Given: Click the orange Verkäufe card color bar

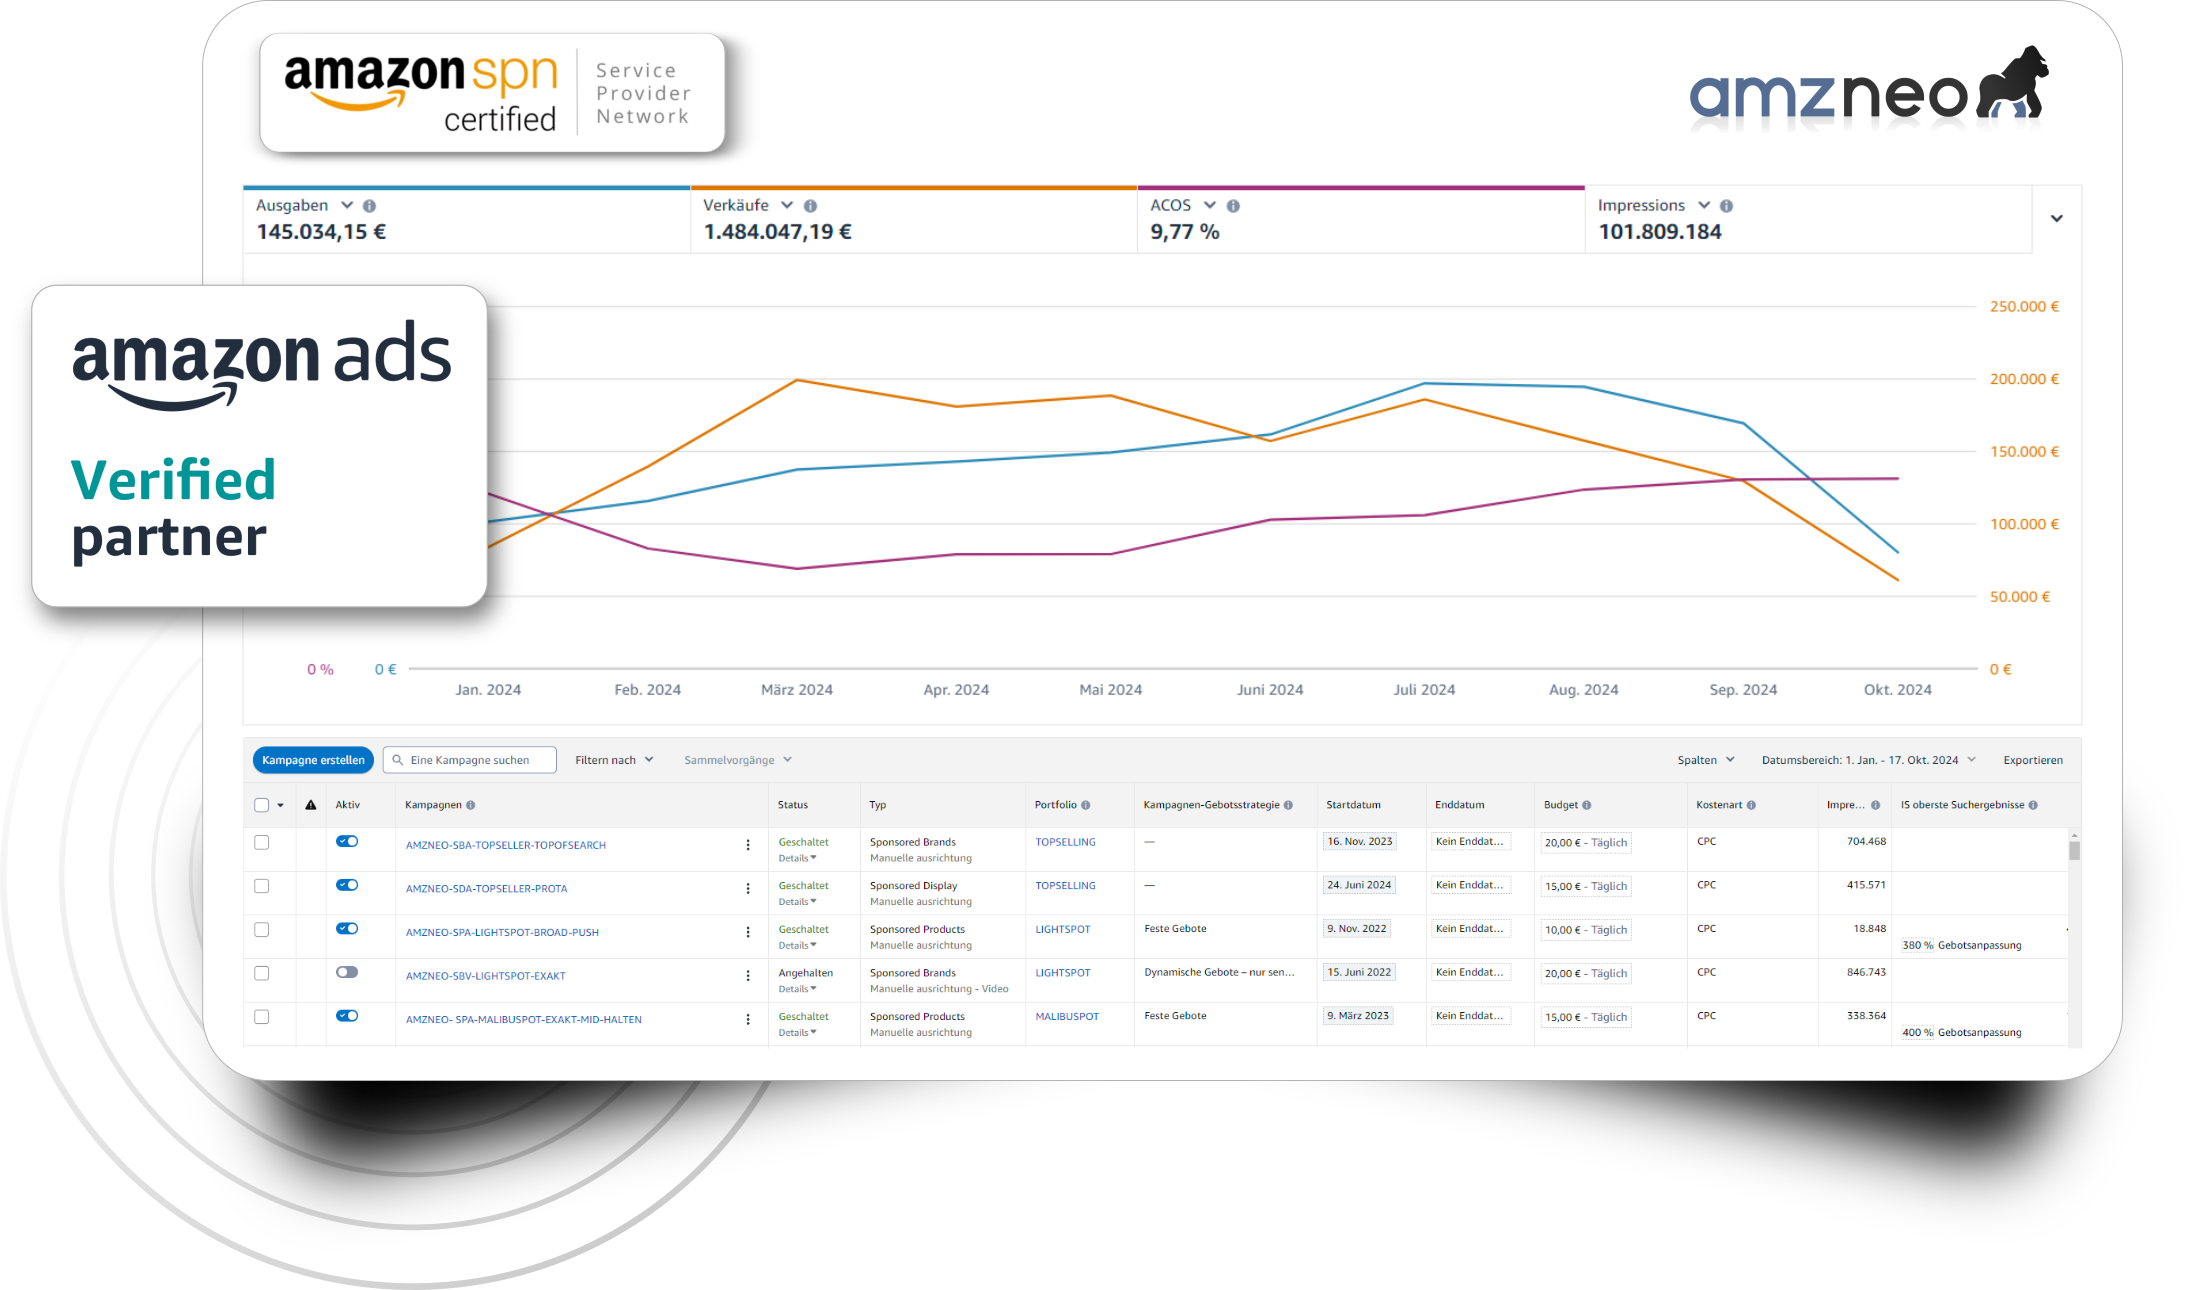Looking at the screenshot, I should coord(914,187).
